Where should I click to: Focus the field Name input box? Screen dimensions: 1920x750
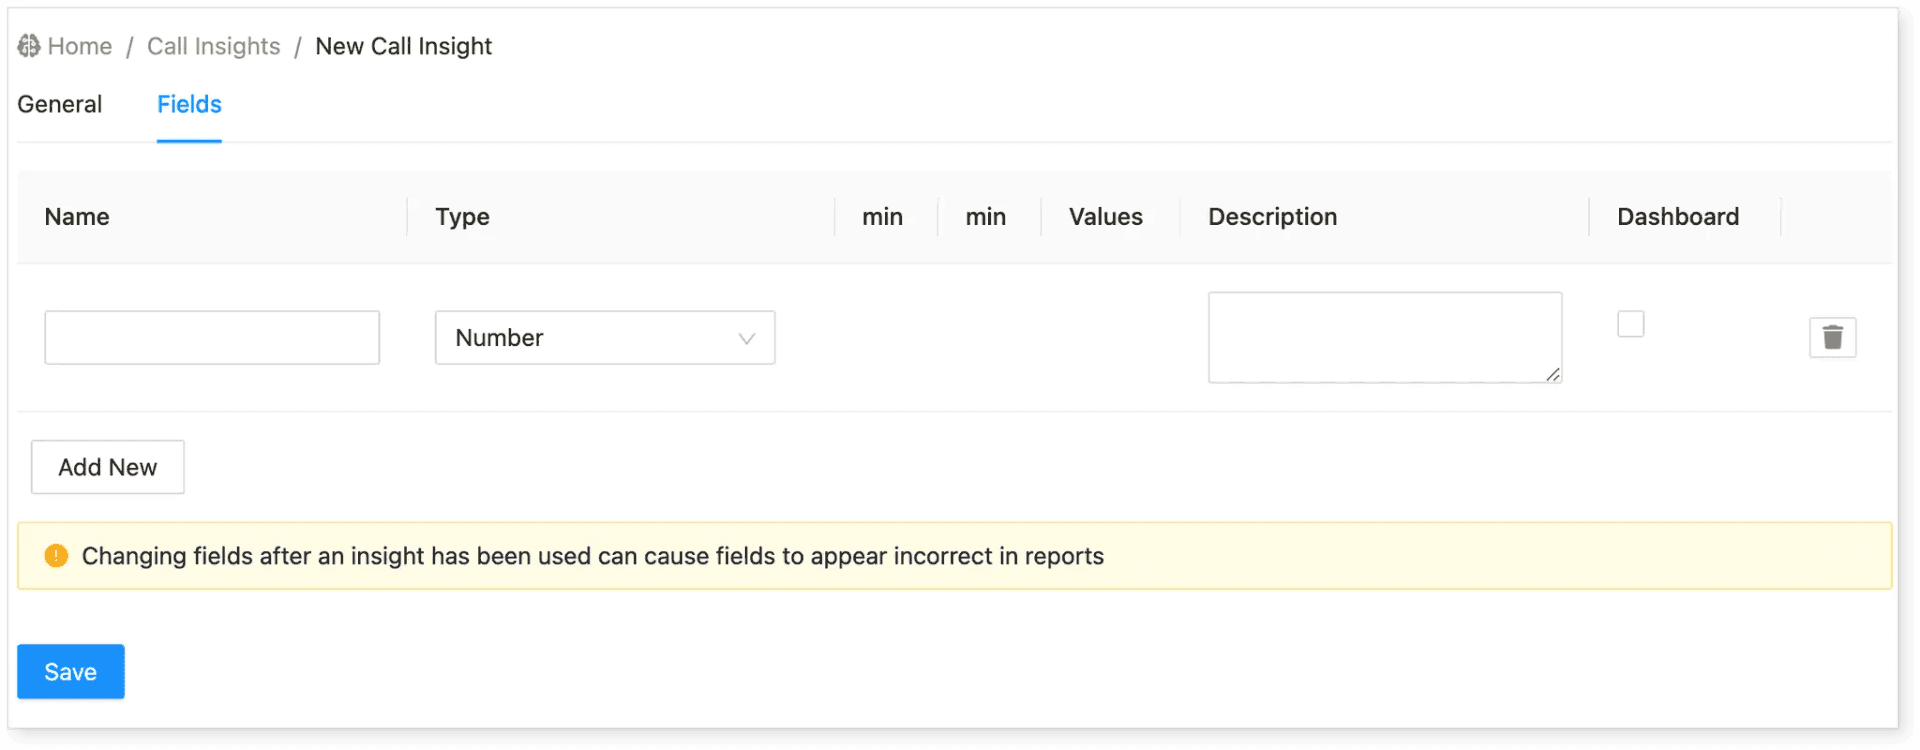point(212,338)
